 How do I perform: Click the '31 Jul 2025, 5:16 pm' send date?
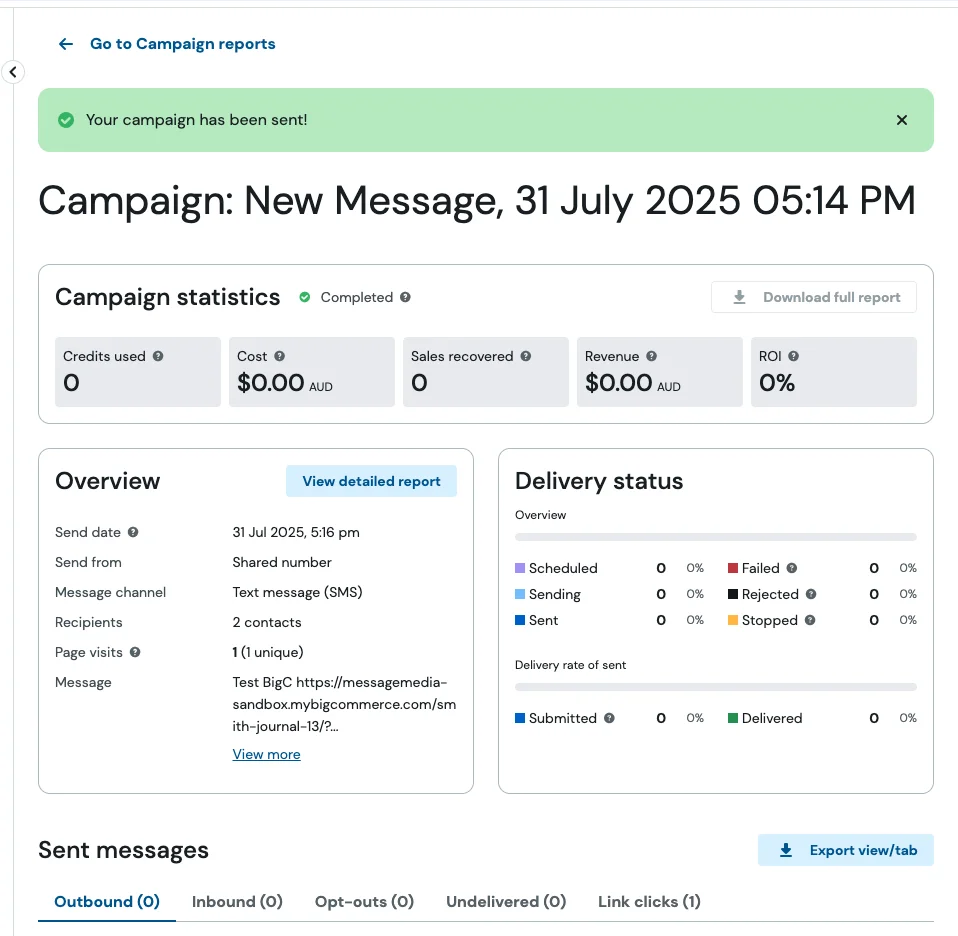[296, 532]
